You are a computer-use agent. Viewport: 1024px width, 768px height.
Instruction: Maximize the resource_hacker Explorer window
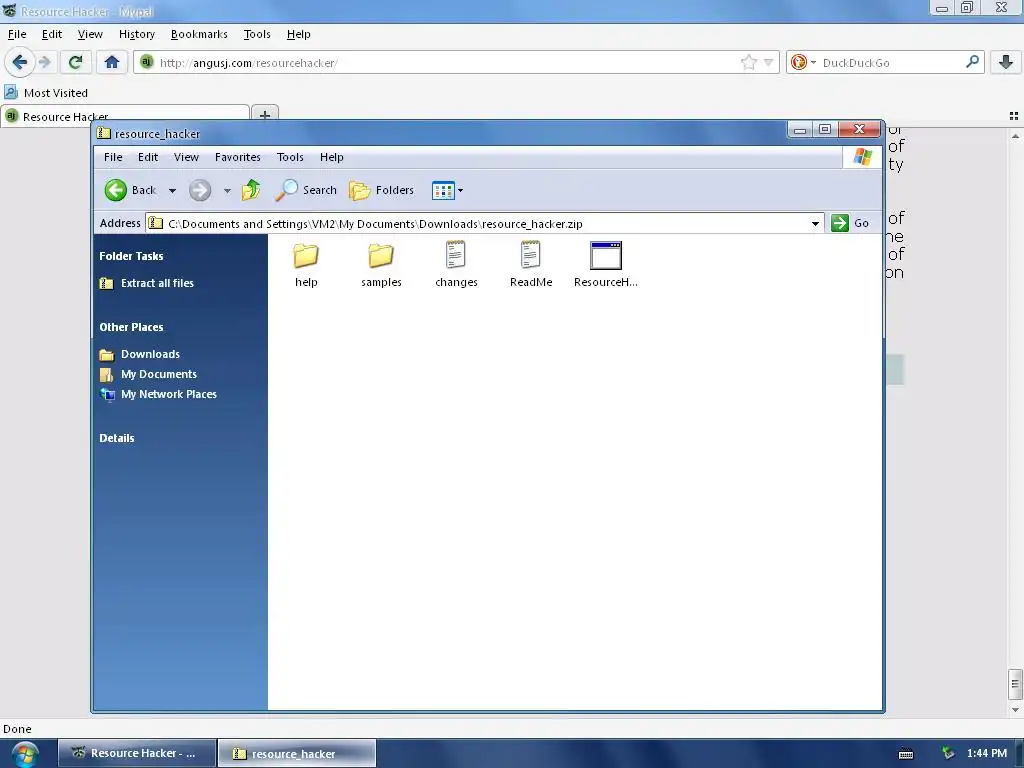[x=825, y=129]
